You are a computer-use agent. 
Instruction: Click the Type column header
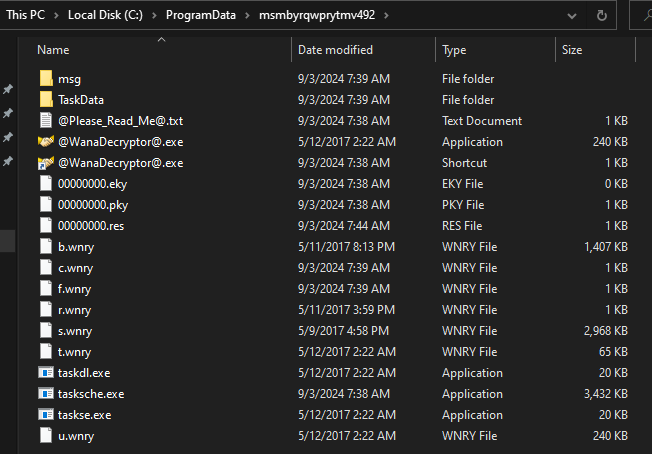pyautogui.click(x=455, y=50)
